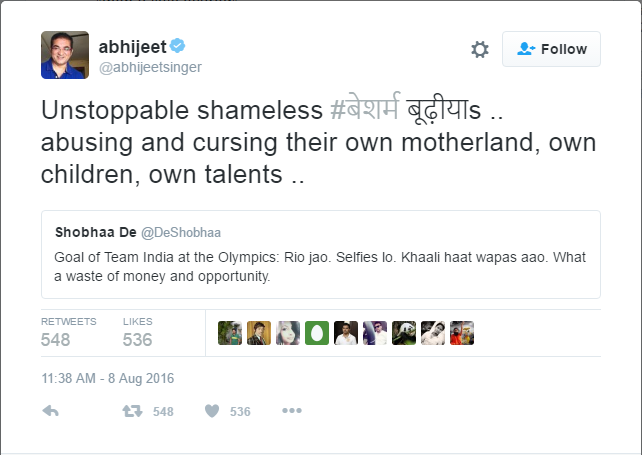Follow abhijeet with the Follow button
642x455 pixels.
pyautogui.click(x=551, y=49)
